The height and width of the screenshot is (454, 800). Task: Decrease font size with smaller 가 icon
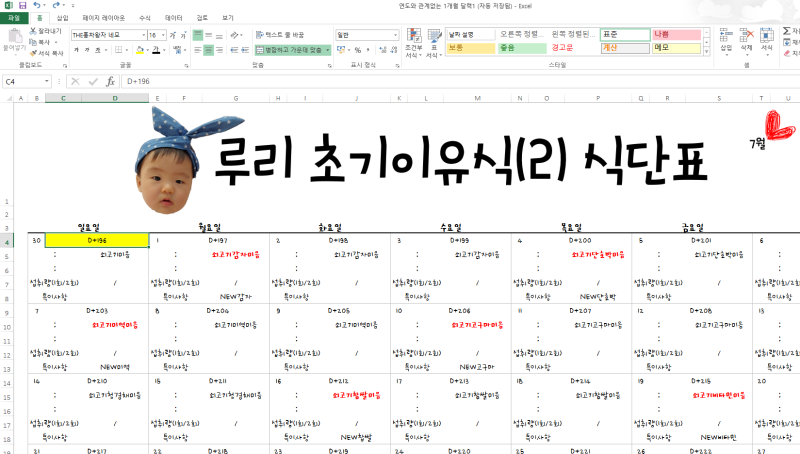pyautogui.click(x=183, y=35)
